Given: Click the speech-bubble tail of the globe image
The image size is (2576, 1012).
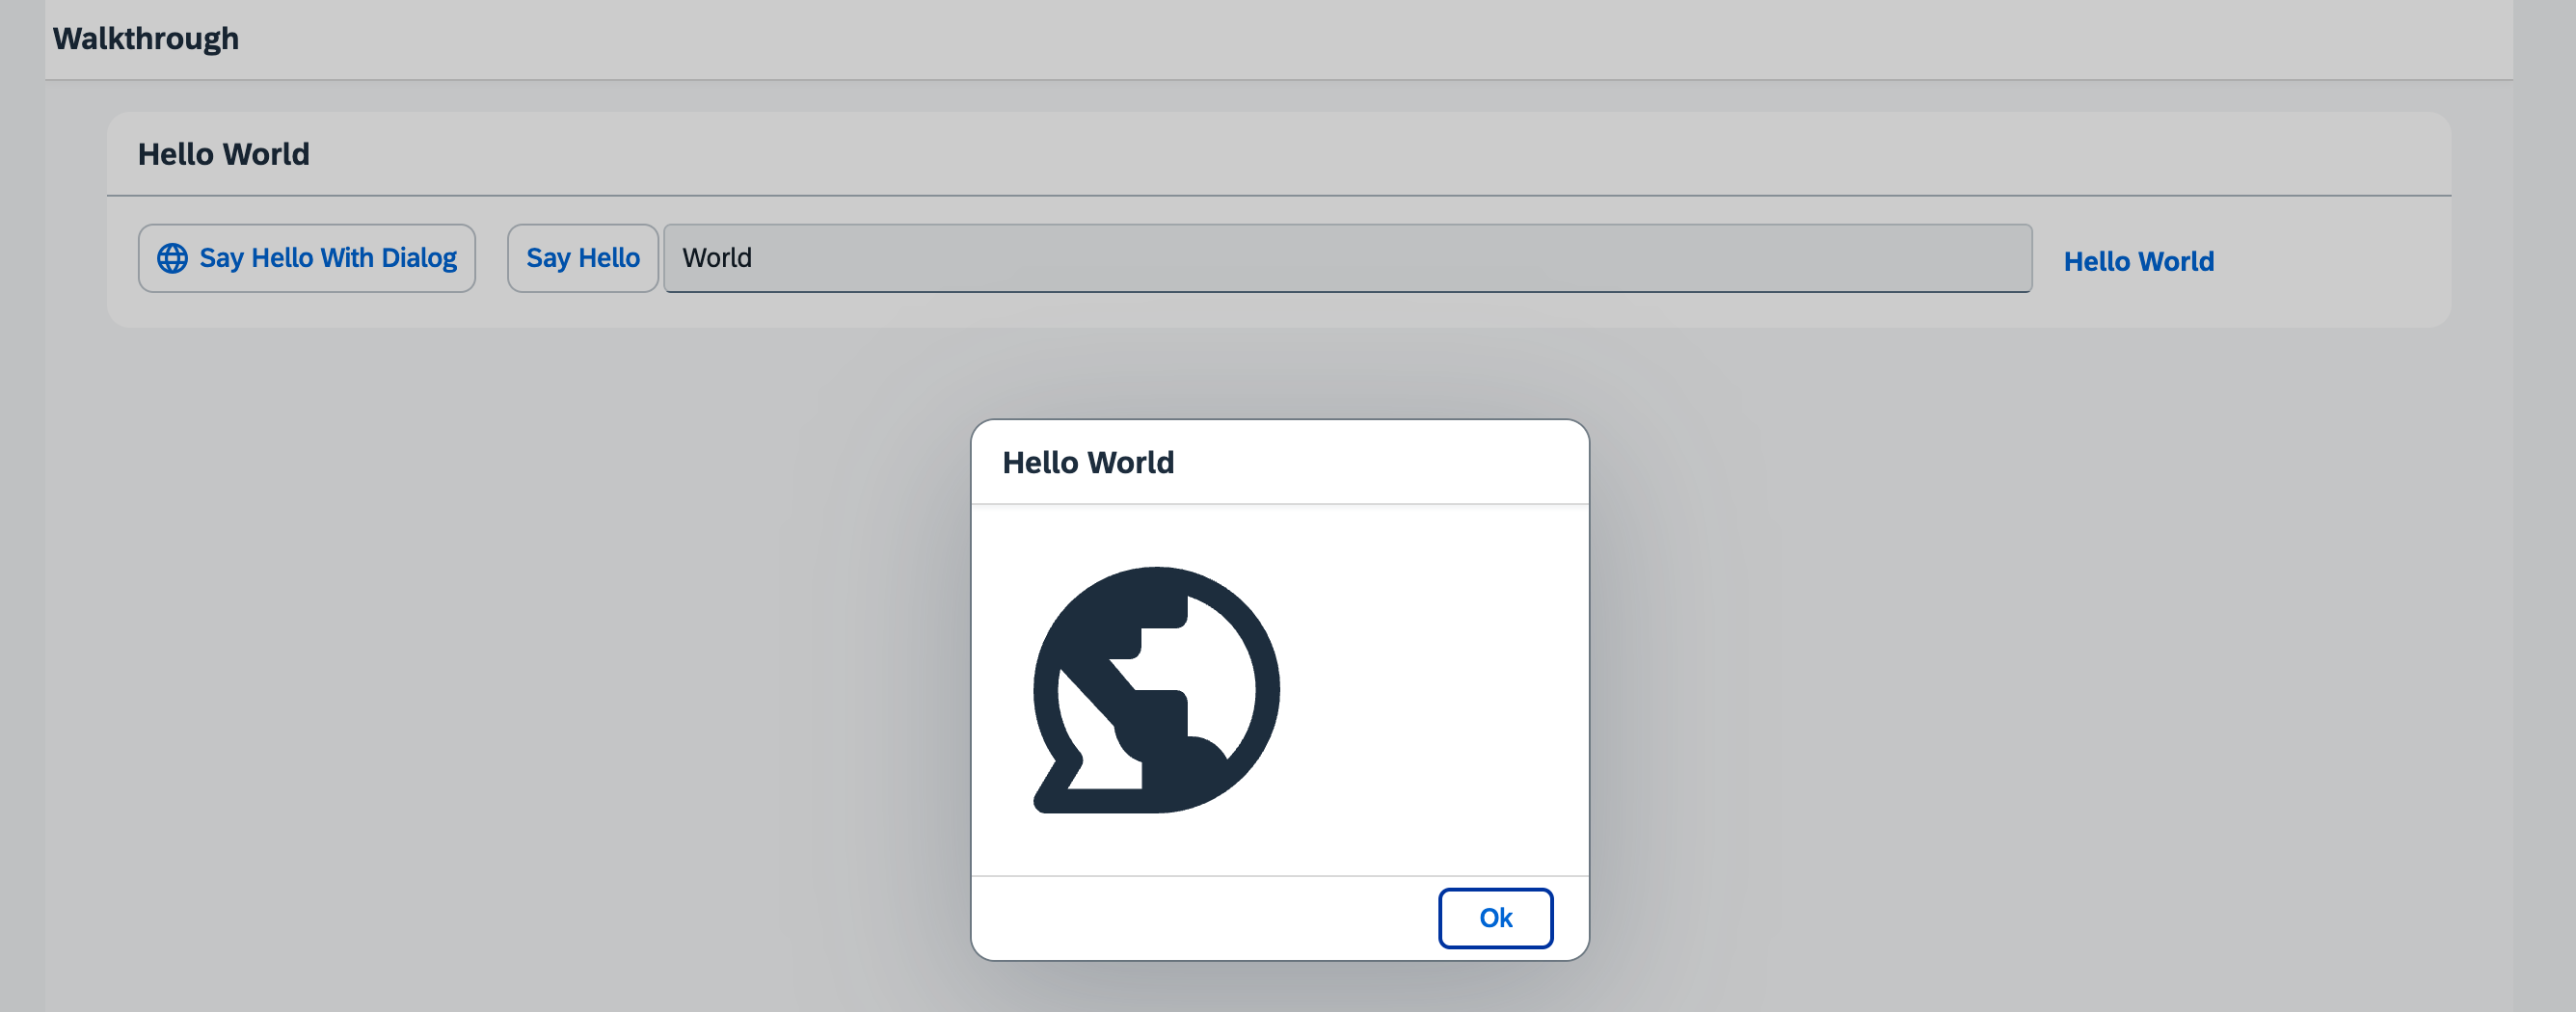Looking at the screenshot, I should [x=1055, y=792].
